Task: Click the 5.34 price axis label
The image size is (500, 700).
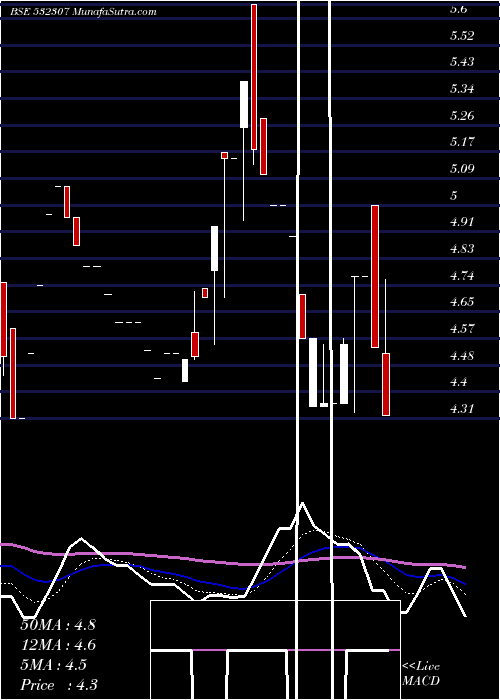Action: click(x=462, y=88)
